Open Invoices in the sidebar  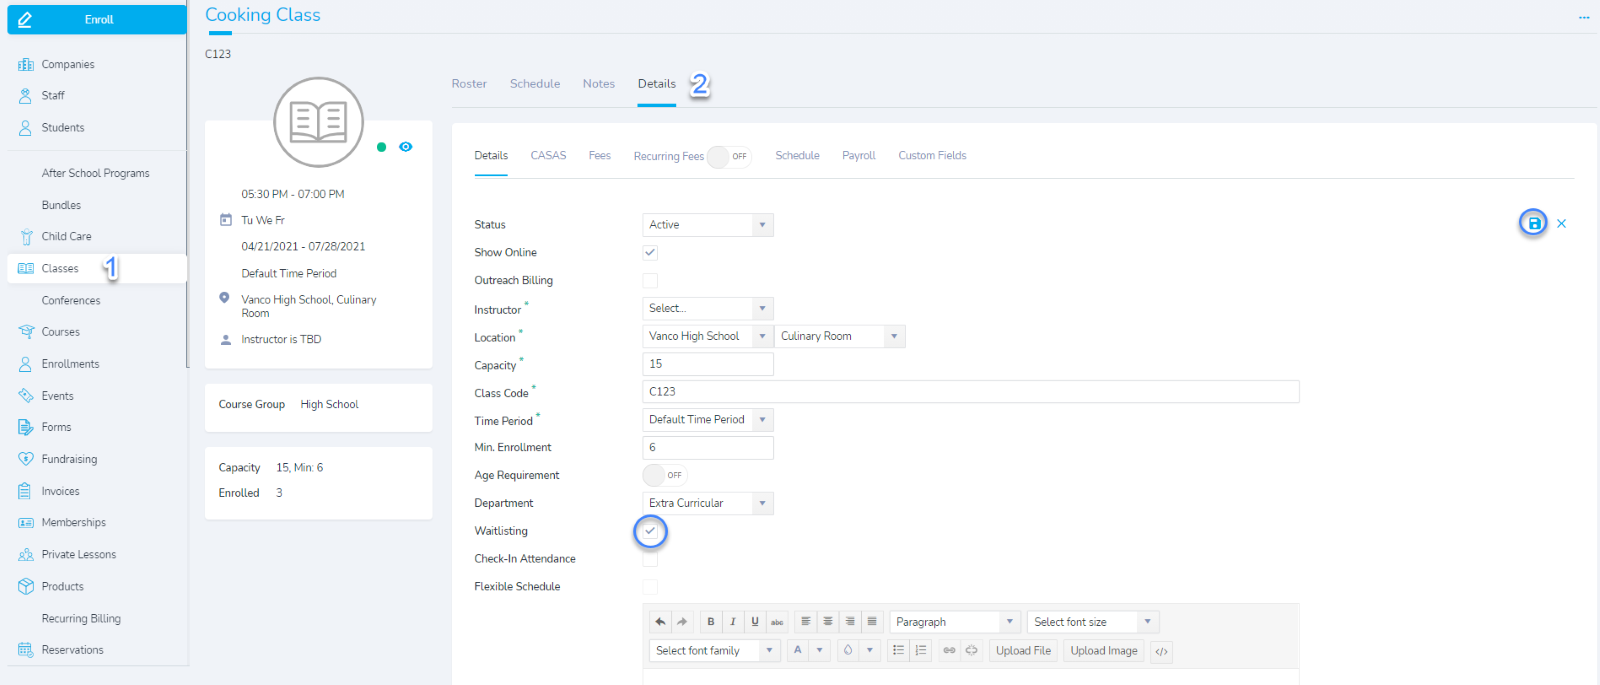(x=60, y=491)
